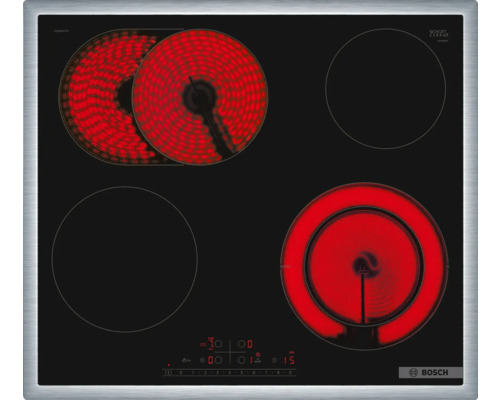The width and height of the screenshot is (500, 400).
Task: Tap the zone-extension symbol beside front-left display
Action: coord(202,360)
